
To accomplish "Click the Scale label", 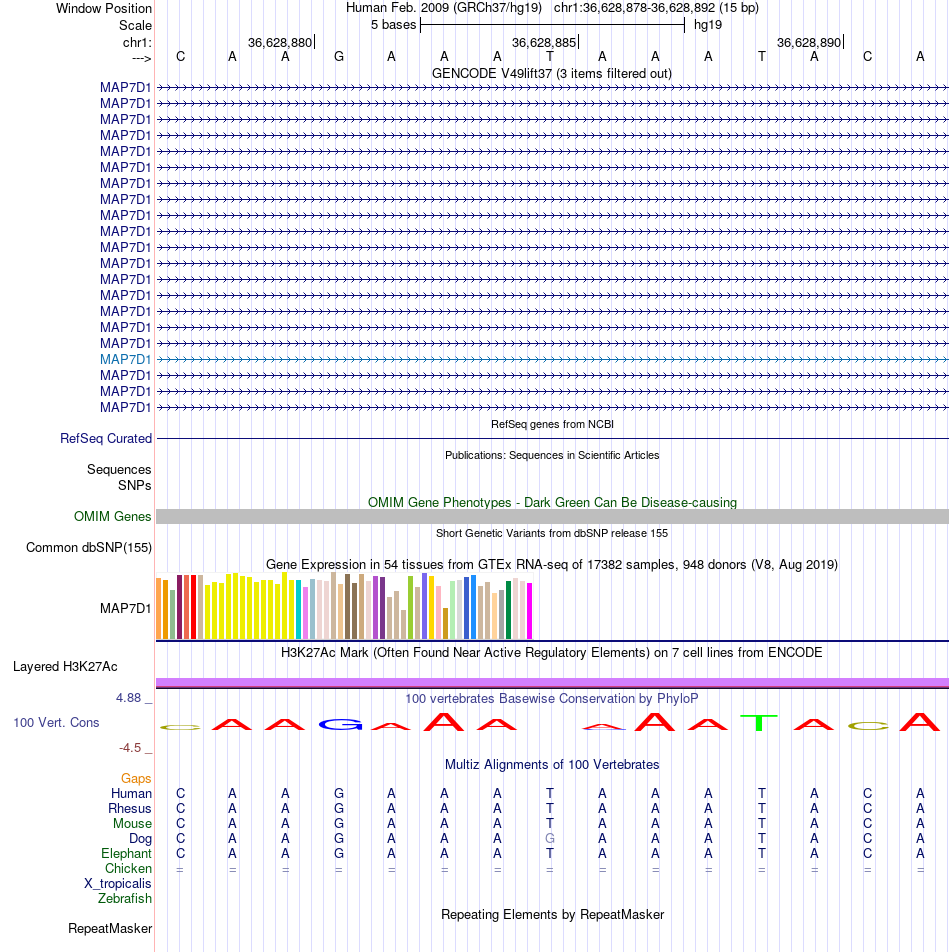I will pos(135,26).
